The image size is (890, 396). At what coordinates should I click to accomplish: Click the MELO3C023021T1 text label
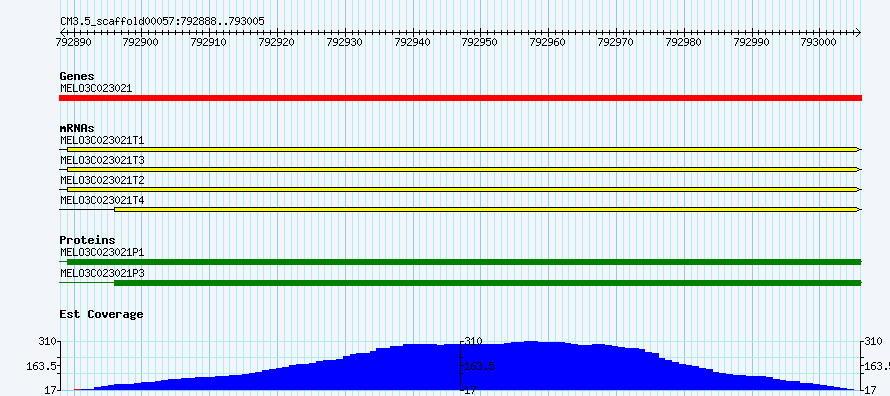point(102,140)
